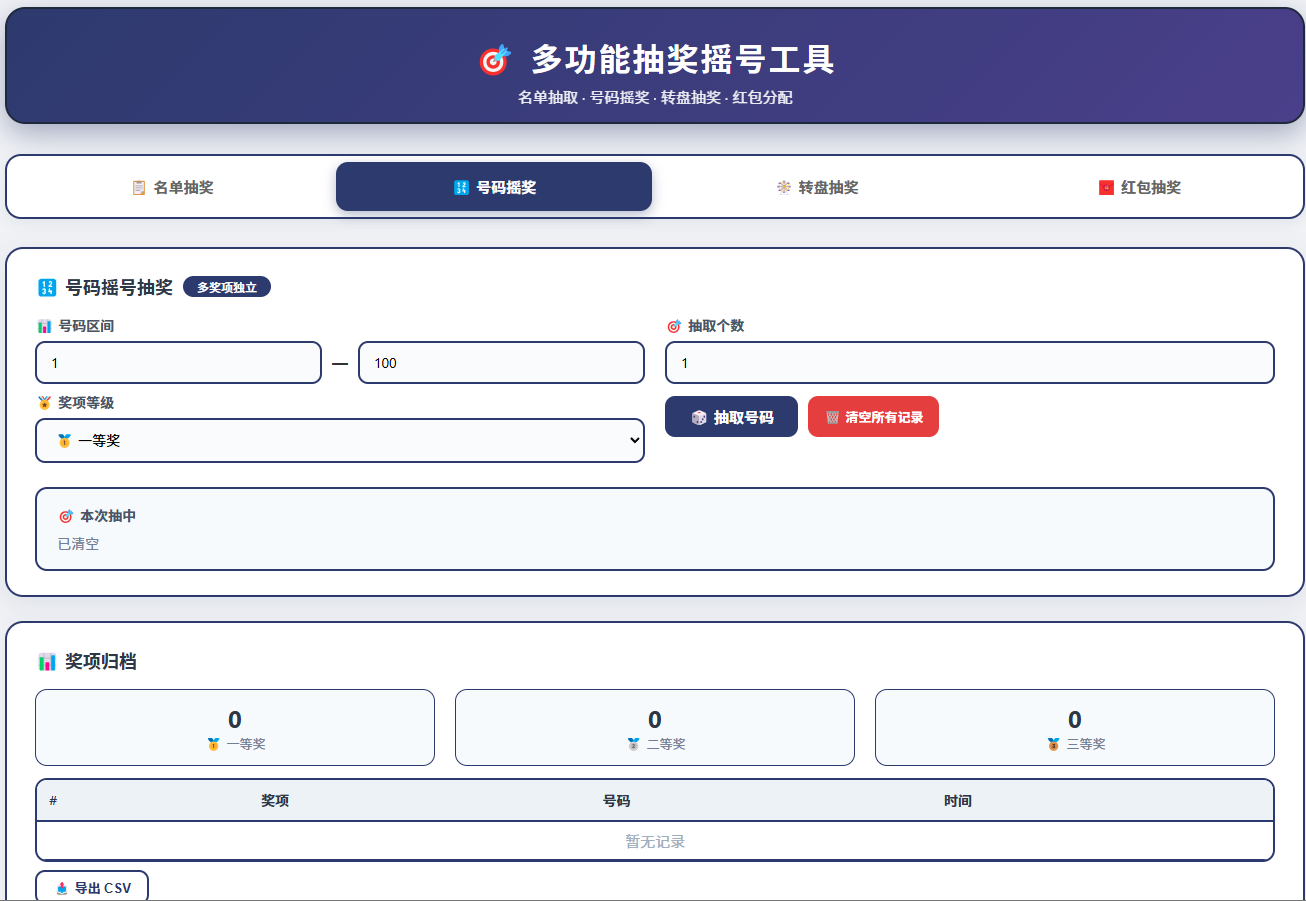Viewport: 1306px width, 901px height.
Task: Click the 抽取号码 button
Action: click(731, 417)
